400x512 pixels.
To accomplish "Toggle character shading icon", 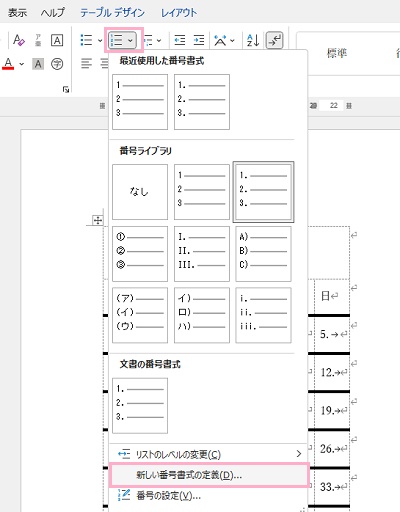I will (38, 64).
